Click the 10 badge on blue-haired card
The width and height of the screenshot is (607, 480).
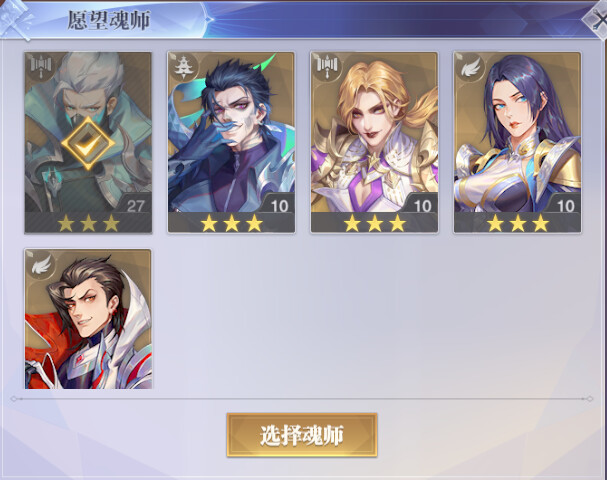click(x=279, y=205)
